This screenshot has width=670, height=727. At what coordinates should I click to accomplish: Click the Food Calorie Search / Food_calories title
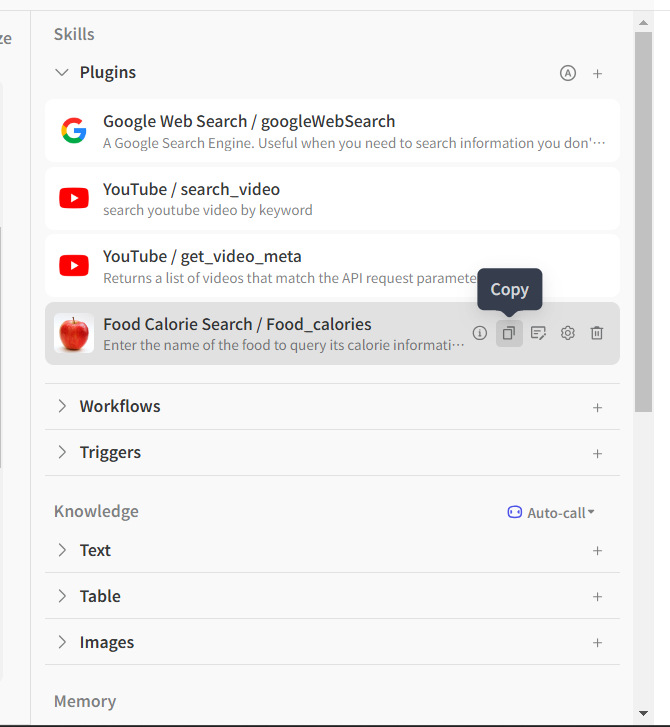pyautogui.click(x=237, y=325)
